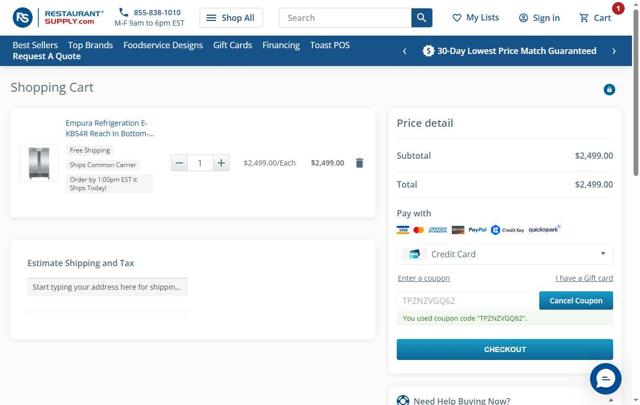Click the $2,499.00/Each unit price
This screenshot has height=405, width=640.
coord(269,163)
